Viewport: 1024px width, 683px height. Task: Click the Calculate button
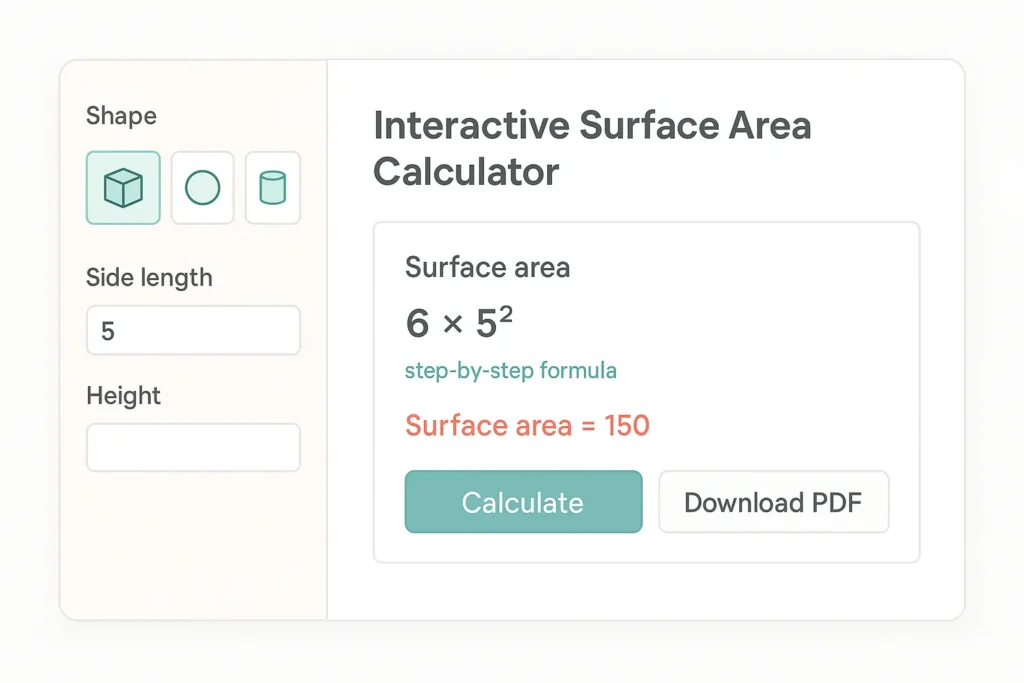click(x=523, y=502)
